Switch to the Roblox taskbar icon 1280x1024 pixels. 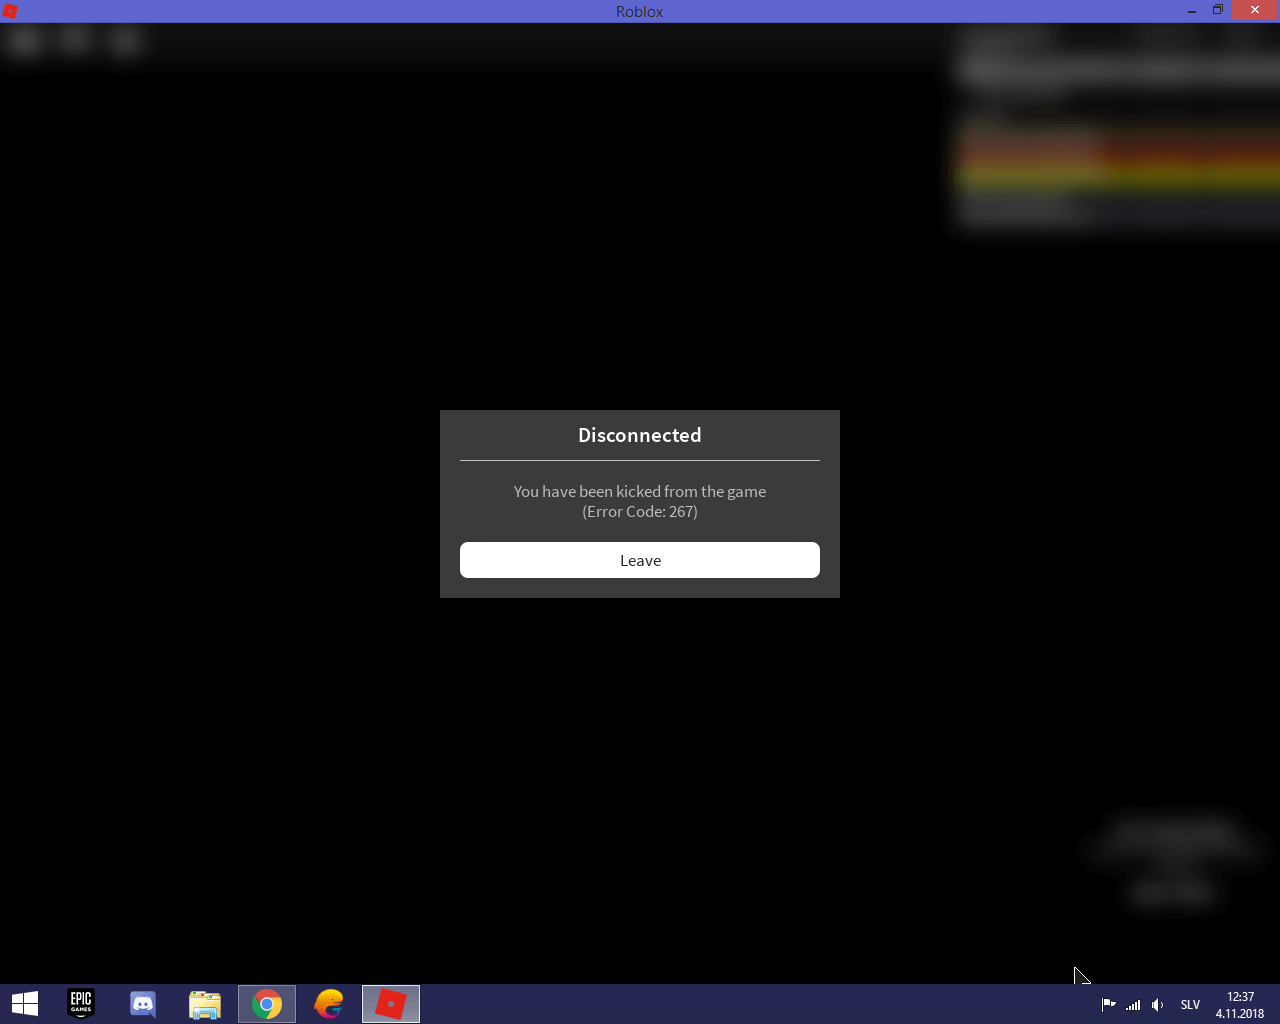pos(390,1004)
